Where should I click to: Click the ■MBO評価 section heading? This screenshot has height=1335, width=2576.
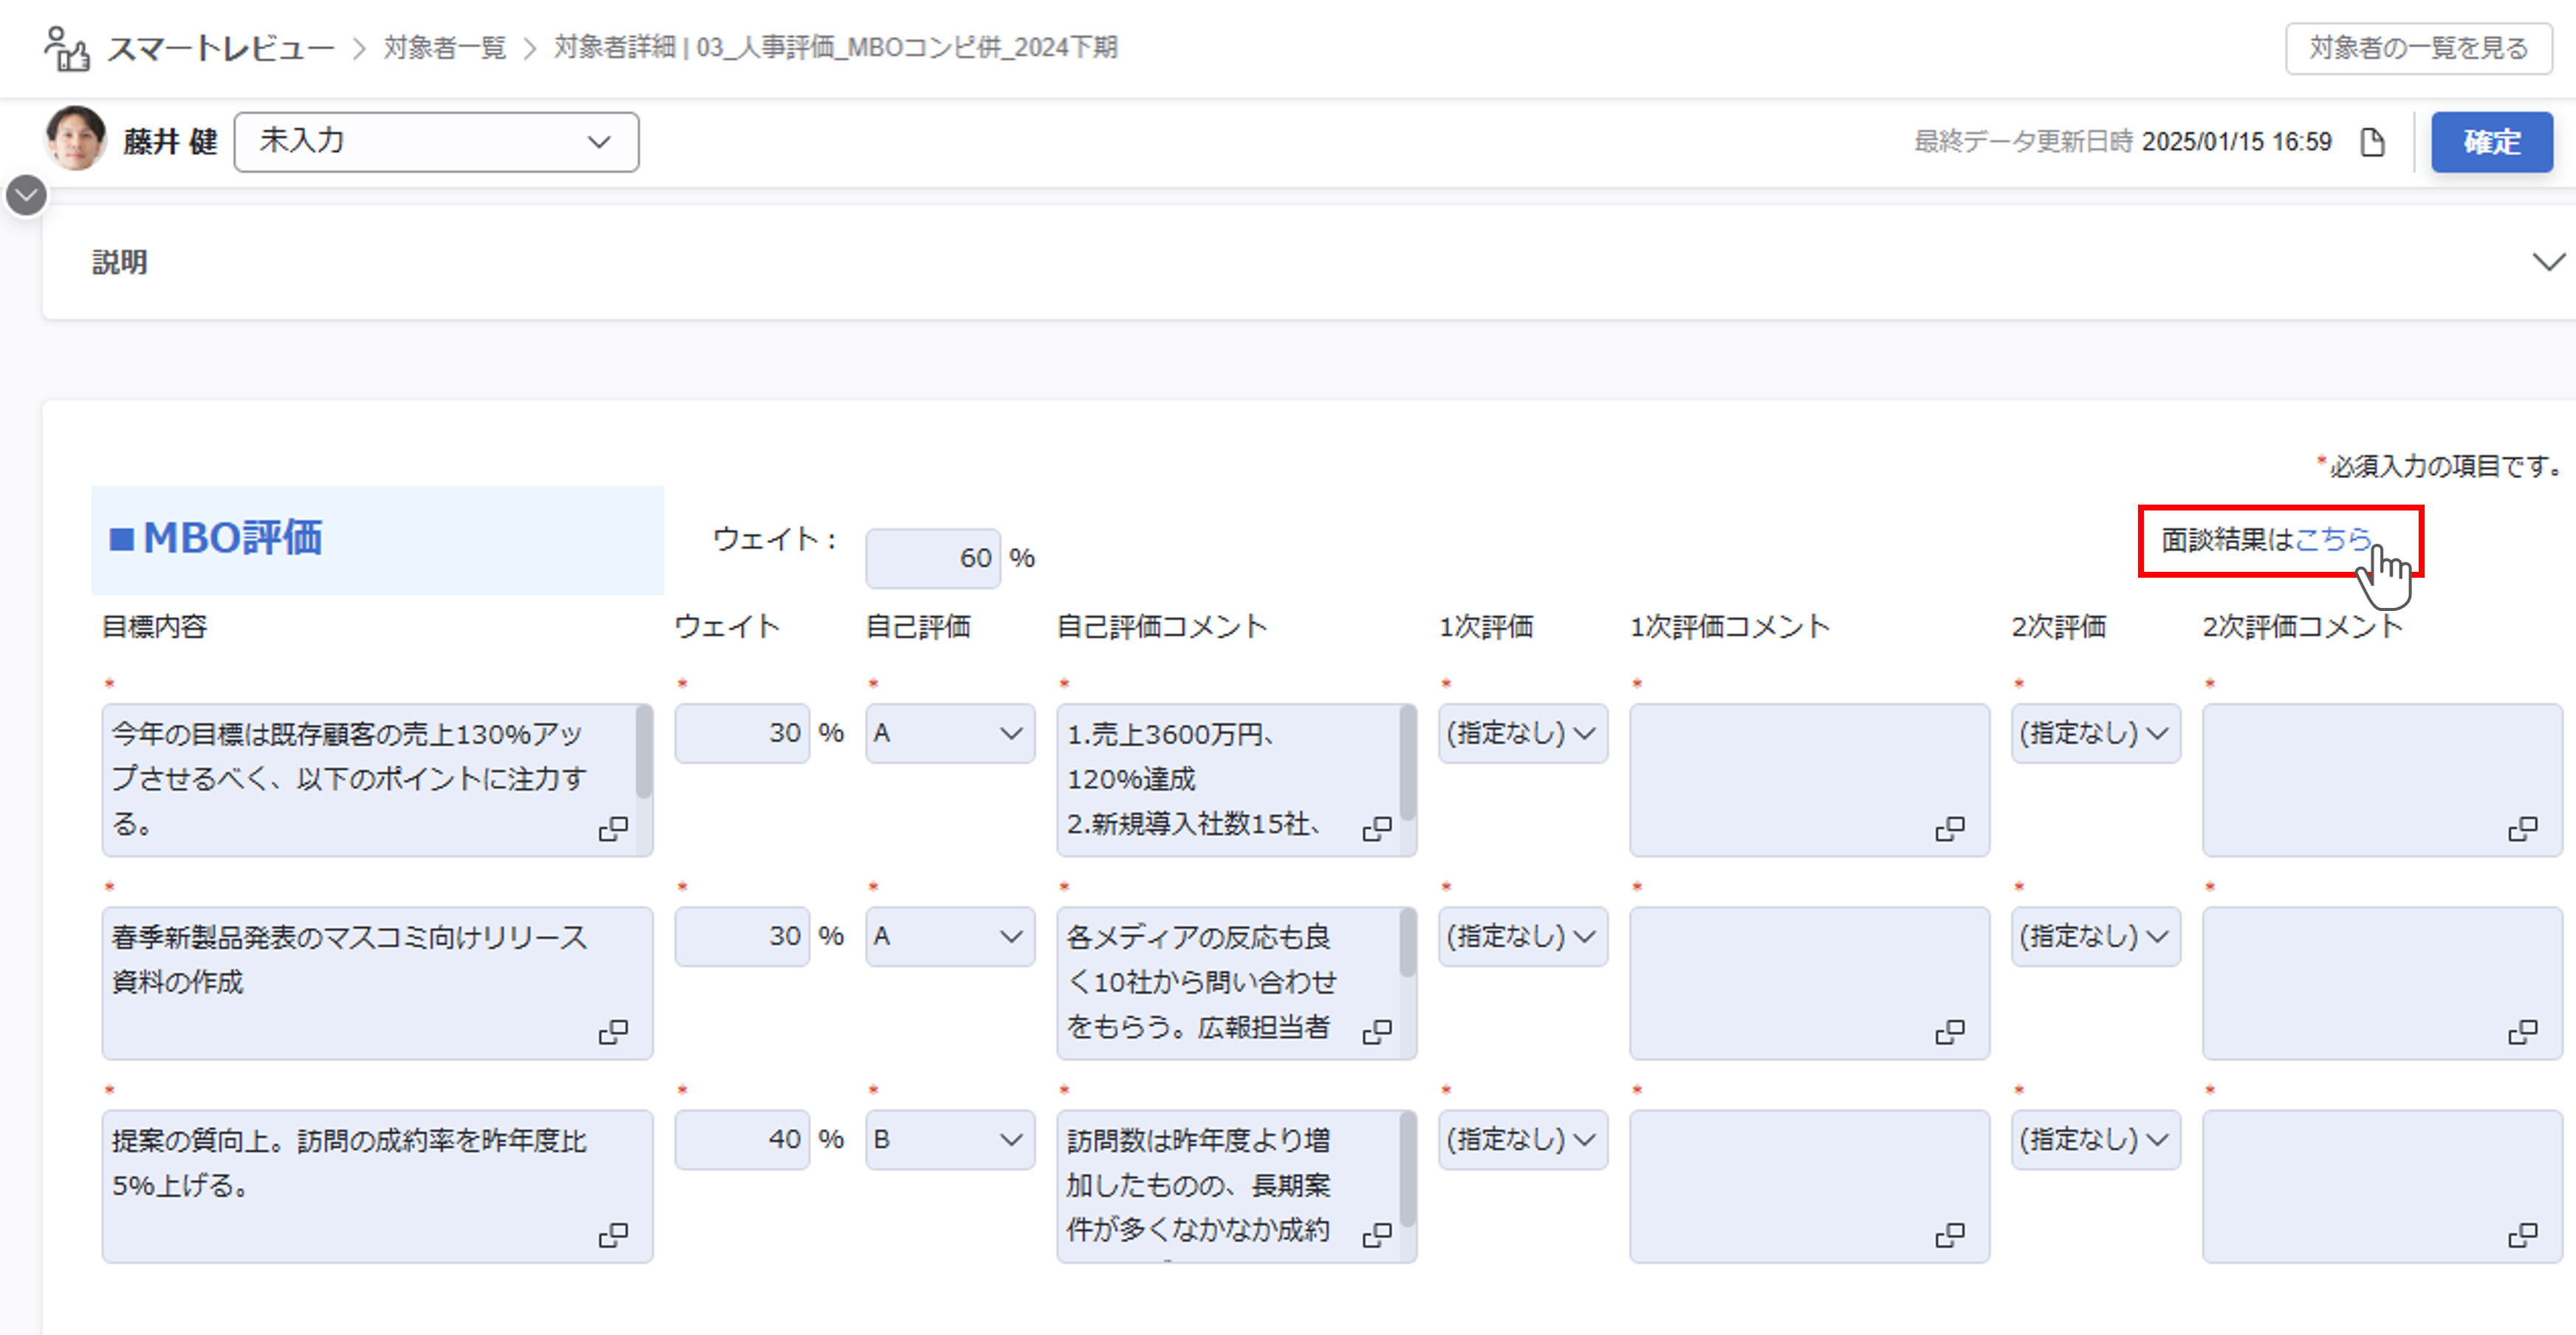(216, 538)
